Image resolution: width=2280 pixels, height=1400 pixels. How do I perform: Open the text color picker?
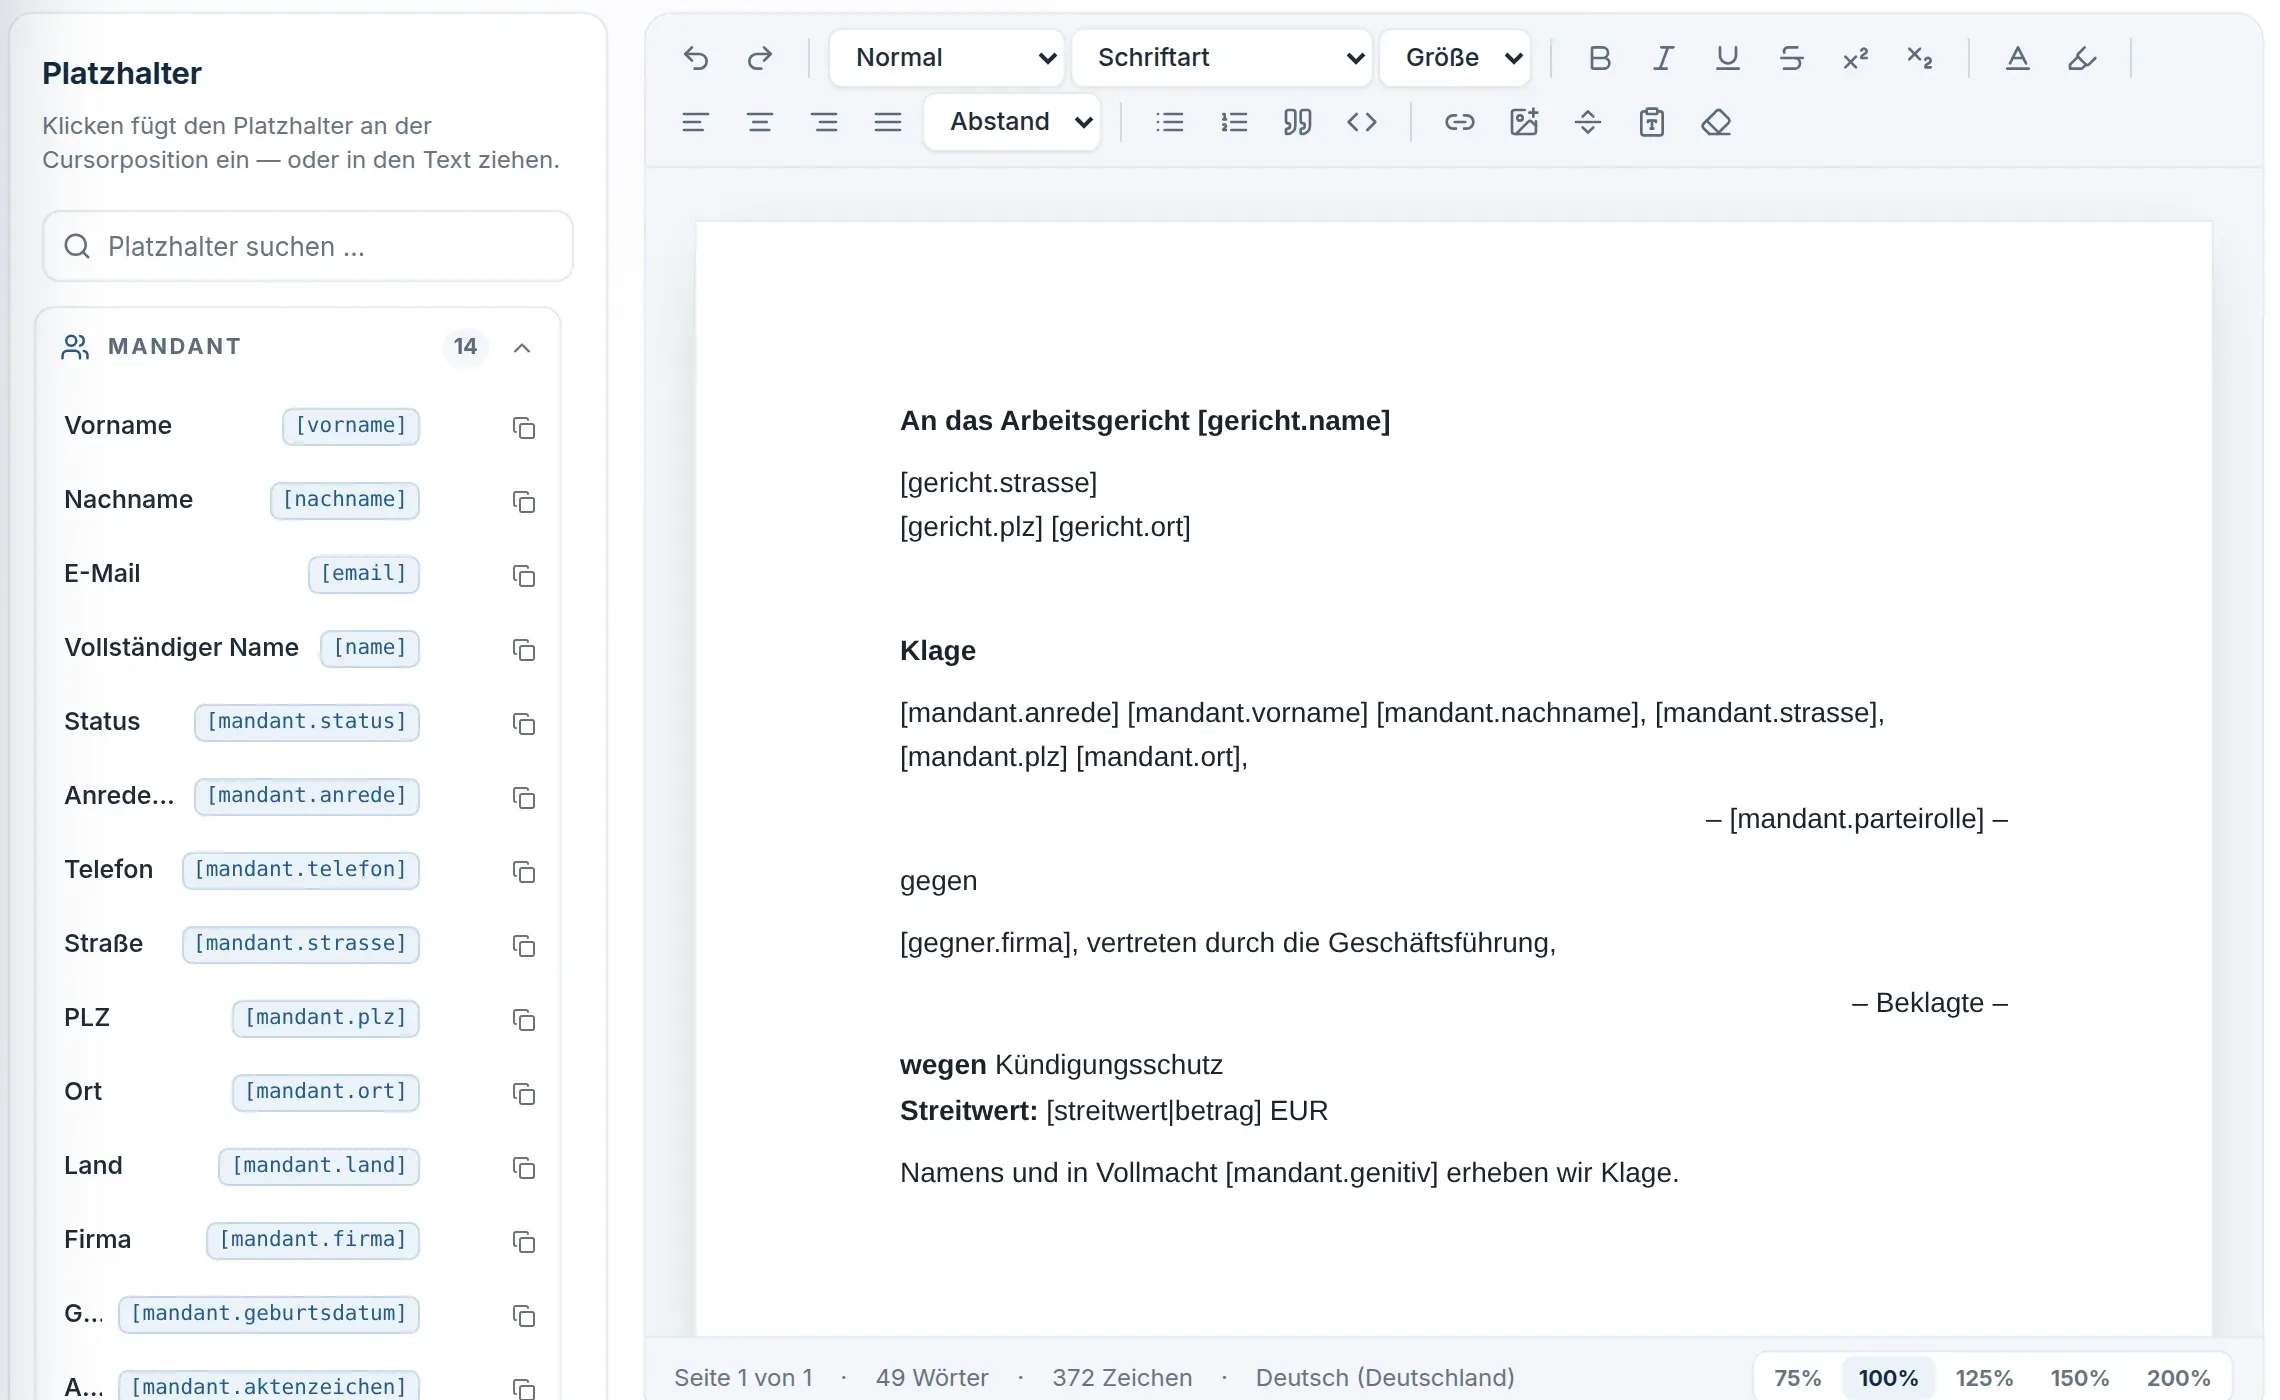(2018, 58)
